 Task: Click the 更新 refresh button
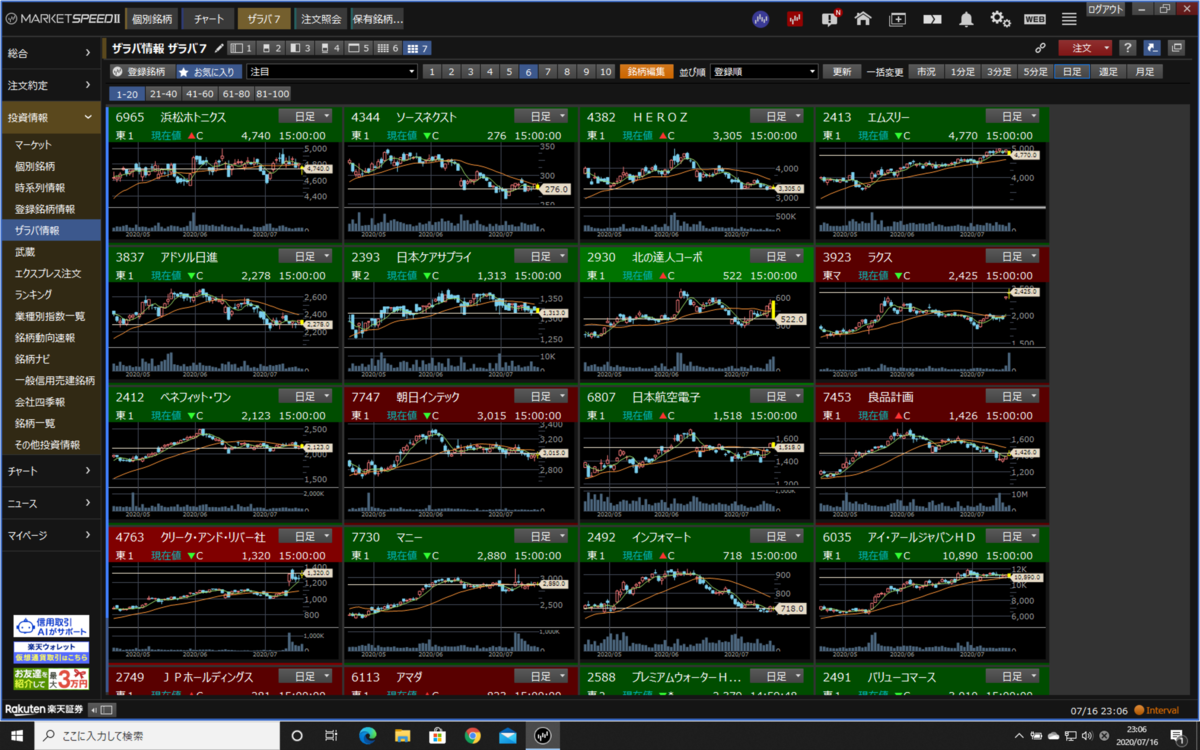(x=841, y=72)
